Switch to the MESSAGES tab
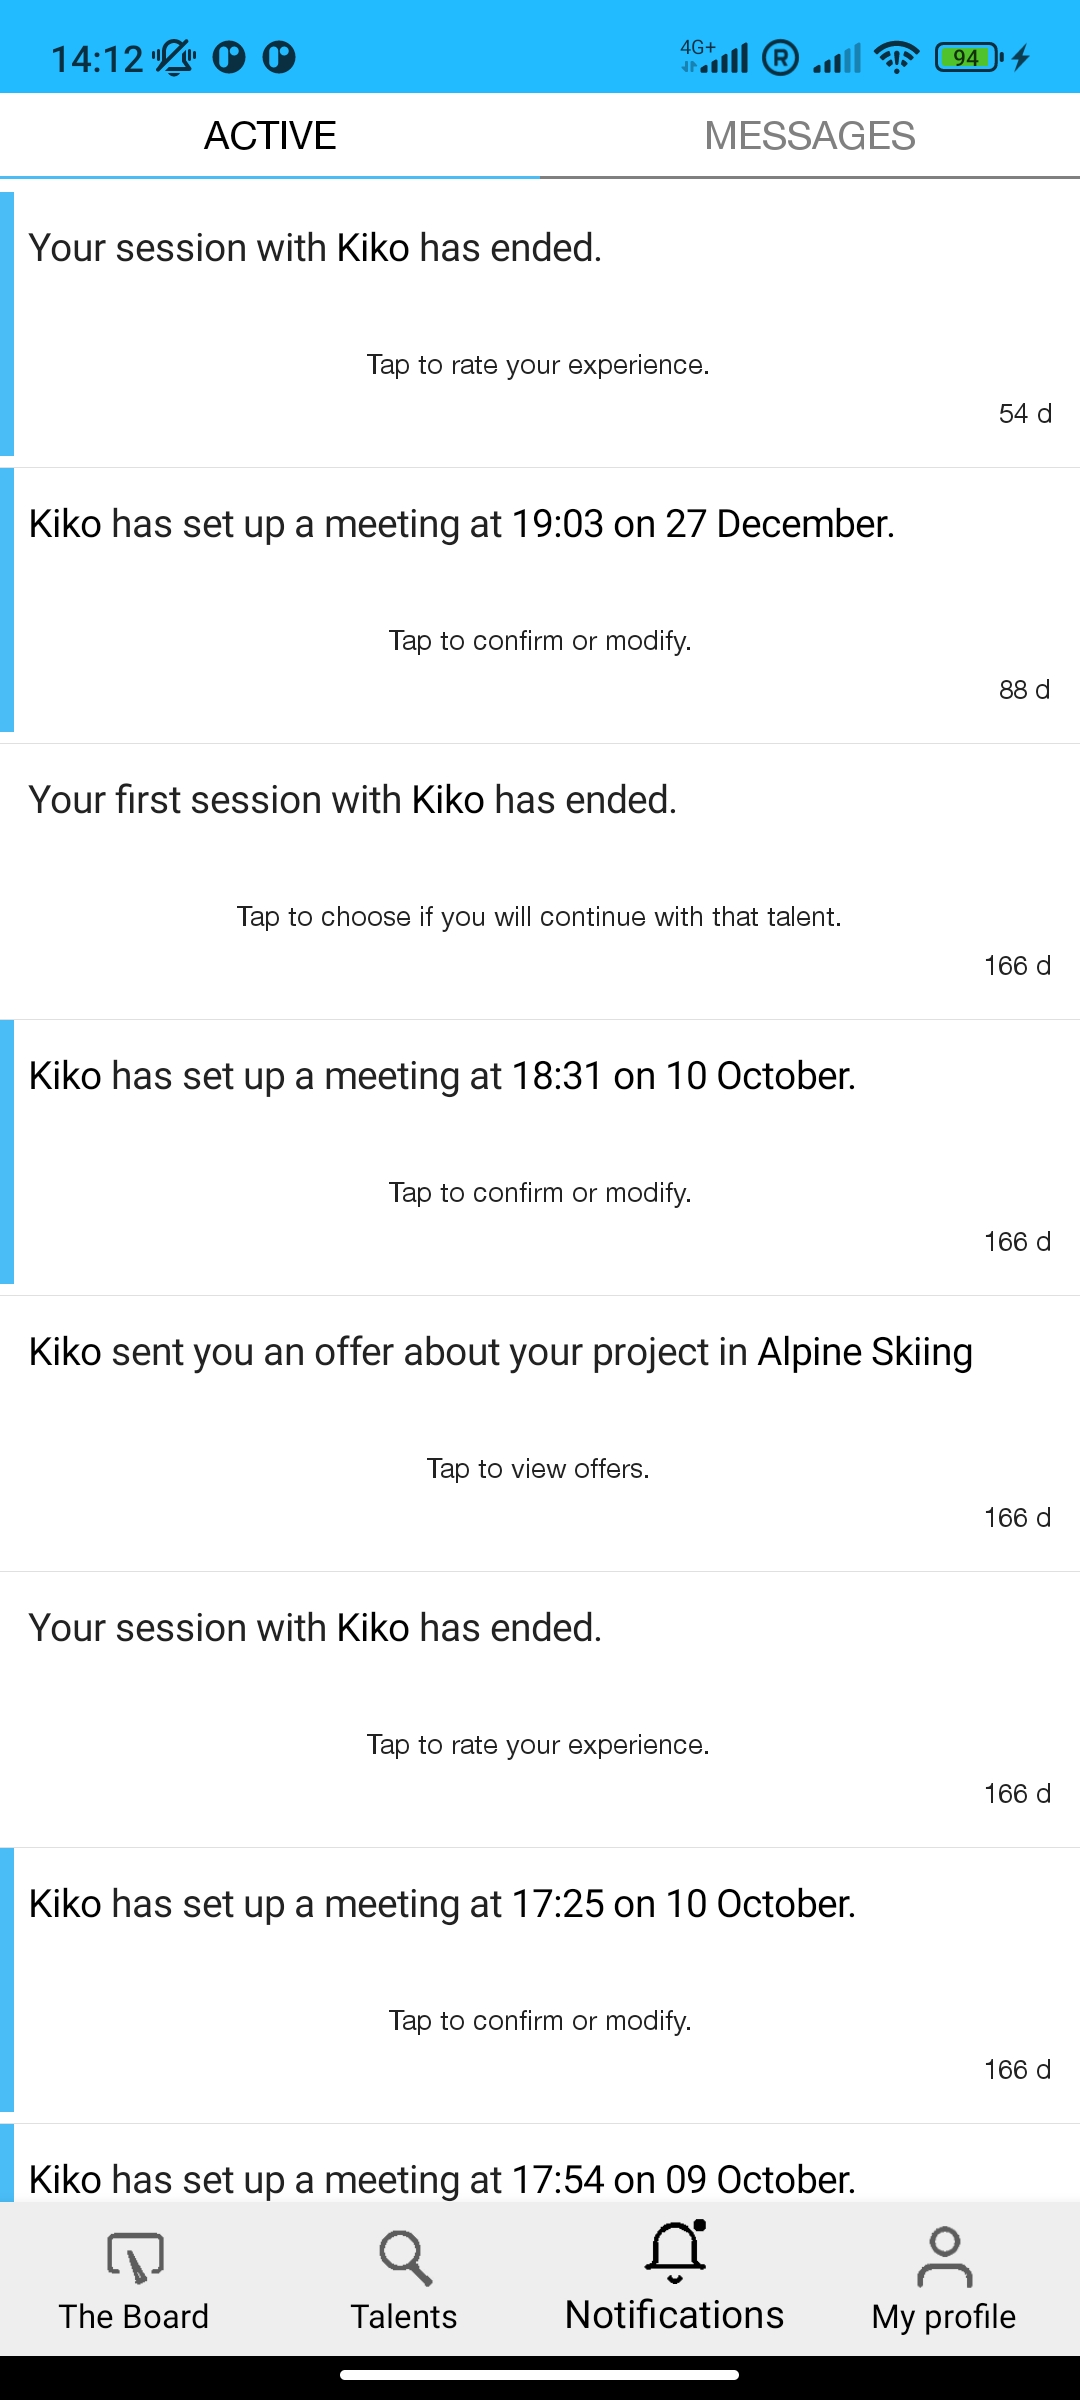The width and height of the screenshot is (1080, 2400). [x=810, y=136]
